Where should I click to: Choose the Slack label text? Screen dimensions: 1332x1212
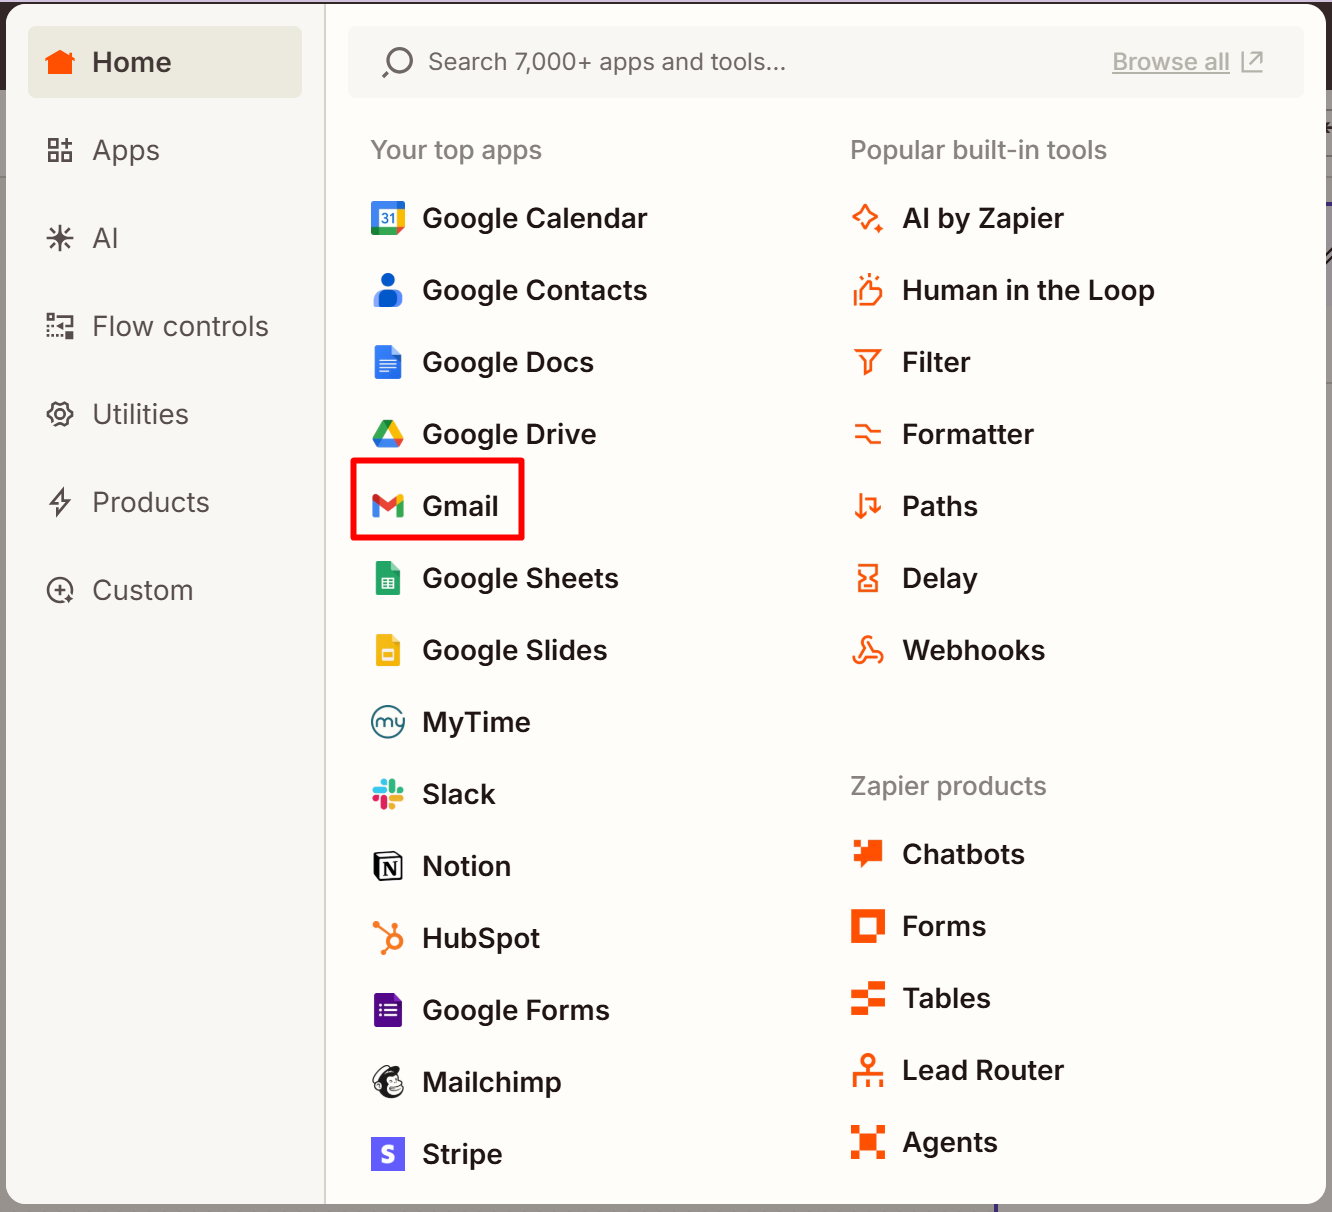click(459, 794)
